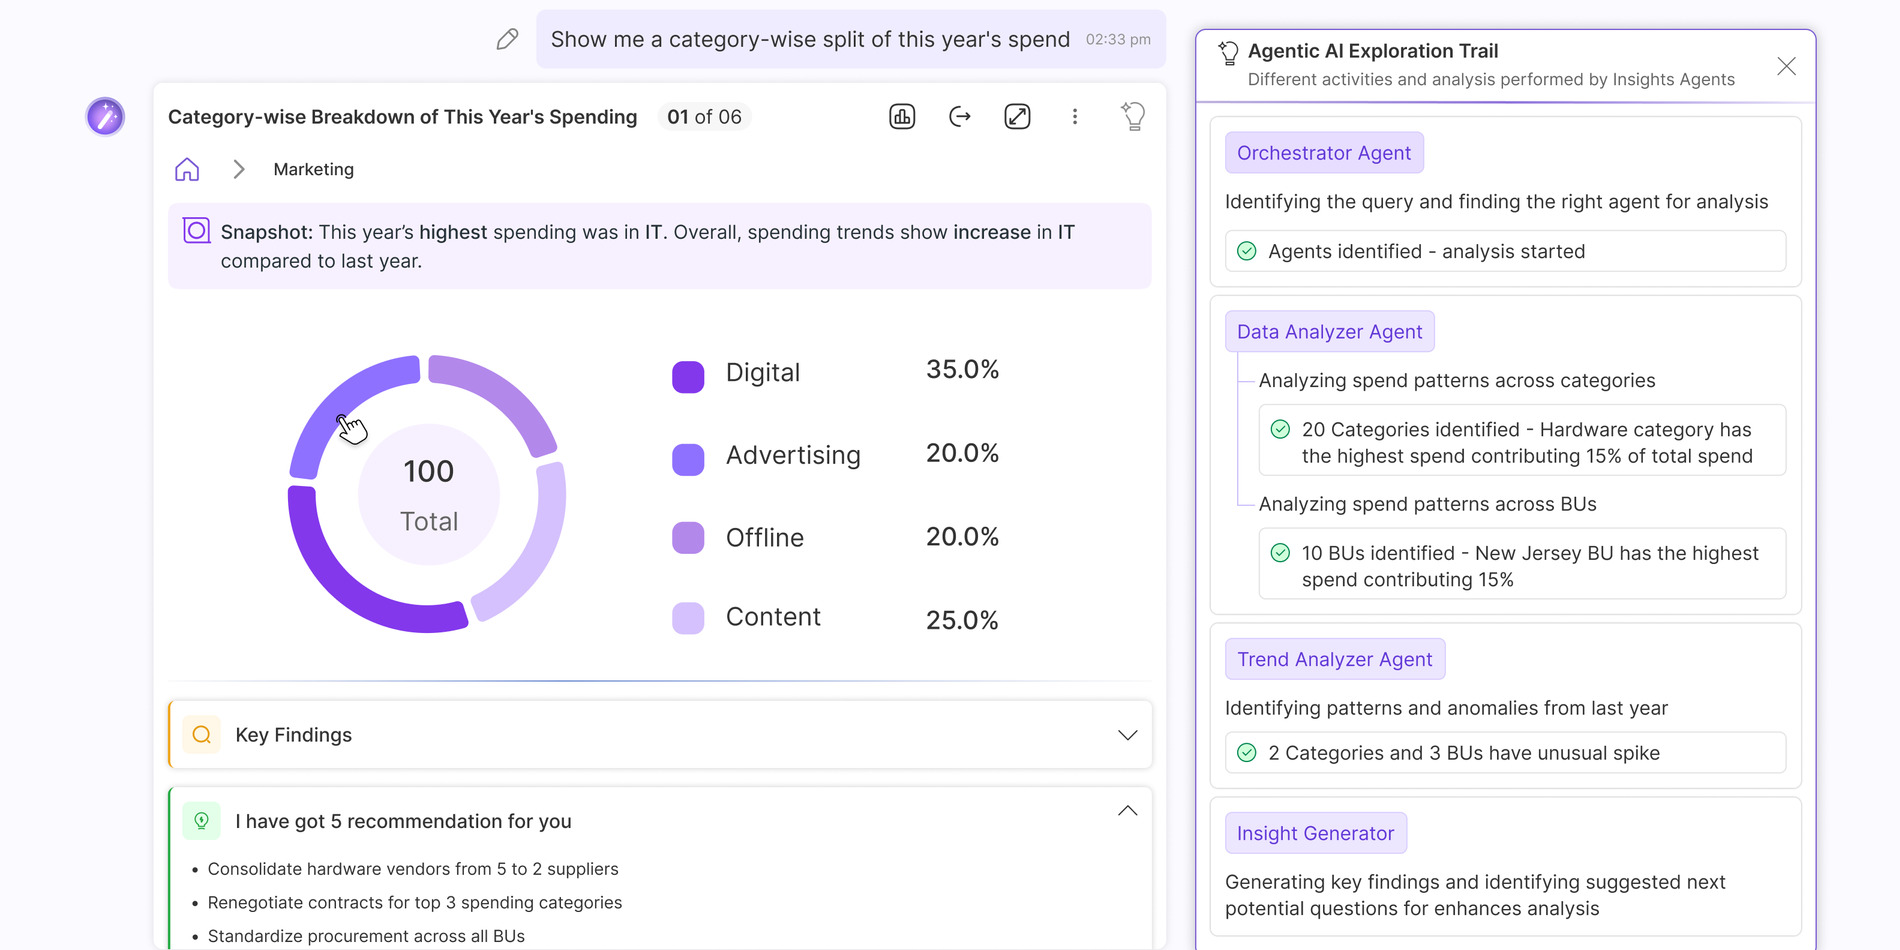This screenshot has height=950, width=1900.
Task: Click the green check beside 2 Categories and 3 BUs
Action: (1247, 753)
